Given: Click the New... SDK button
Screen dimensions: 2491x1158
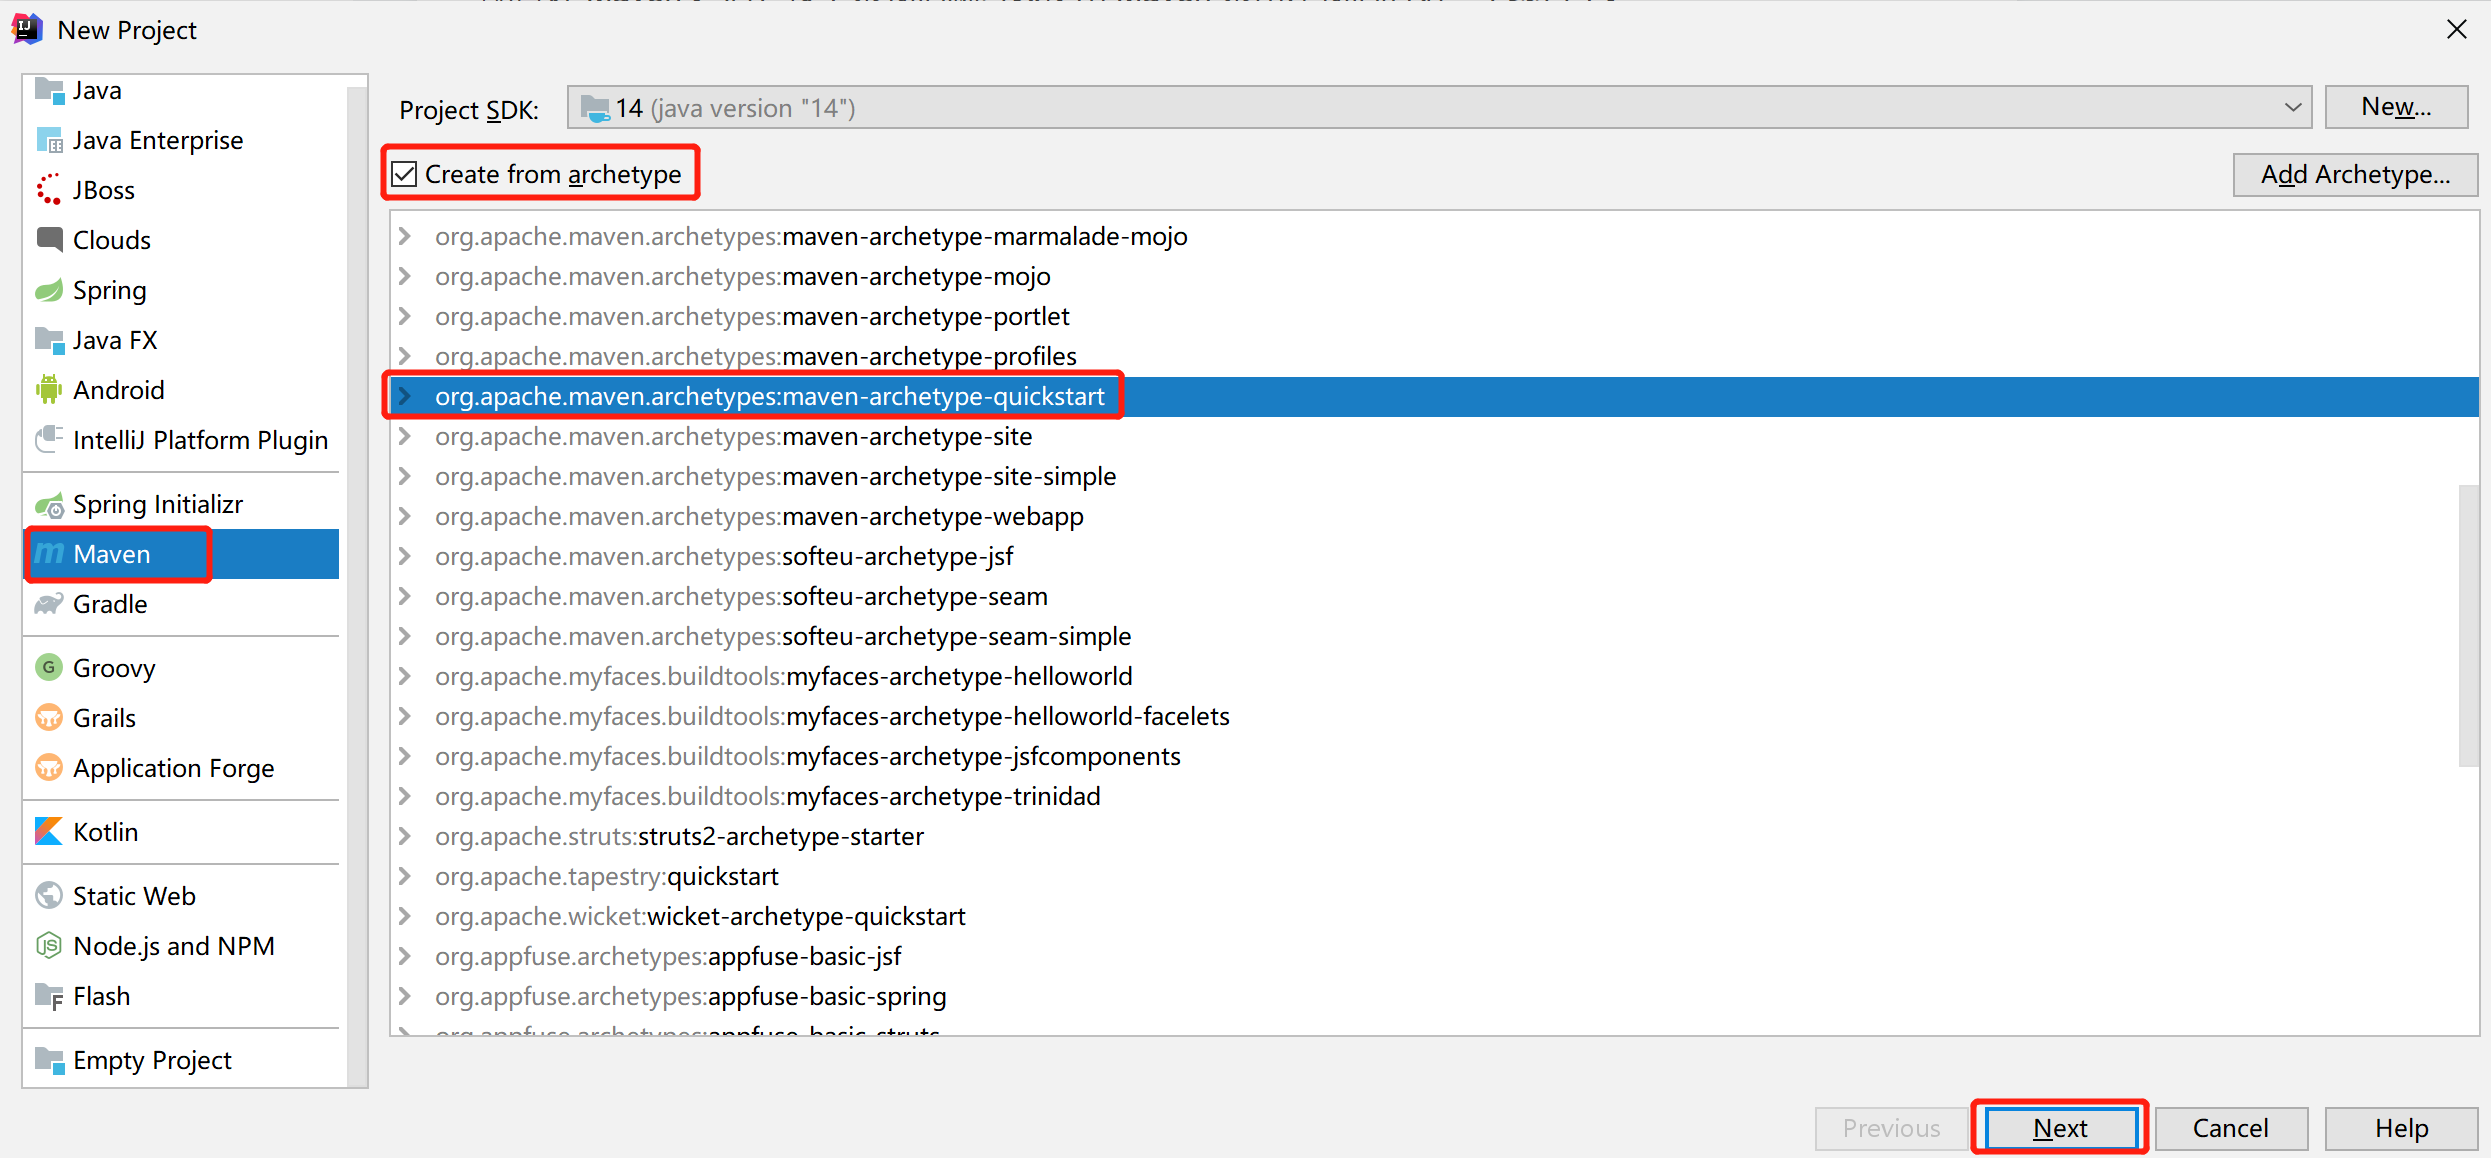Looking at the screenshot, I should click(2395, 107).
